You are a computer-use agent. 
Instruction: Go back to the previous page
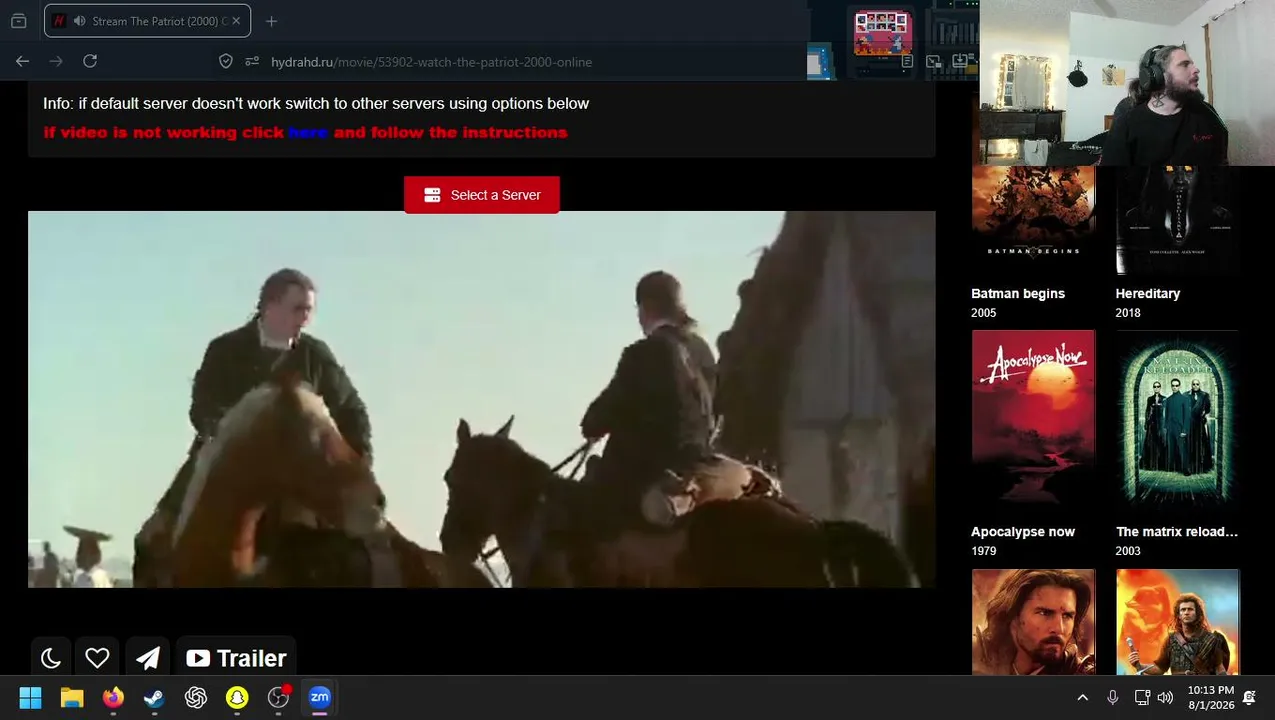[x=22, y=61]
